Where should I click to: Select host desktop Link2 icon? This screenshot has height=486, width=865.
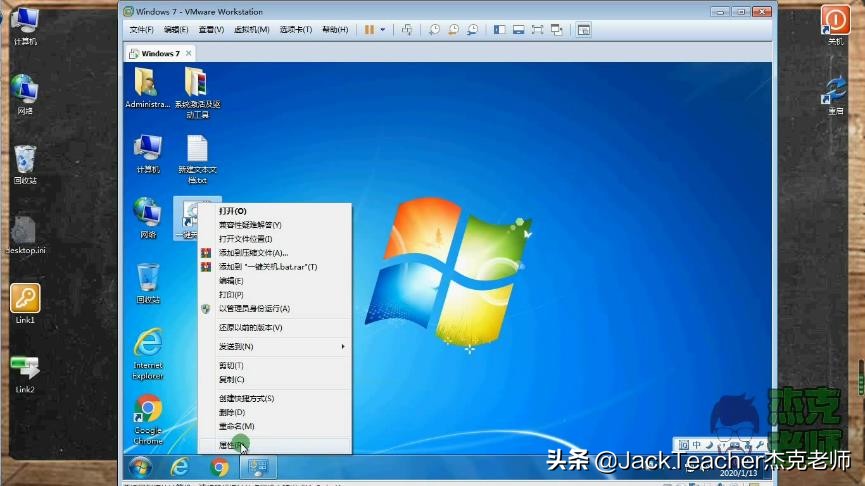click(x=25, y=373)
